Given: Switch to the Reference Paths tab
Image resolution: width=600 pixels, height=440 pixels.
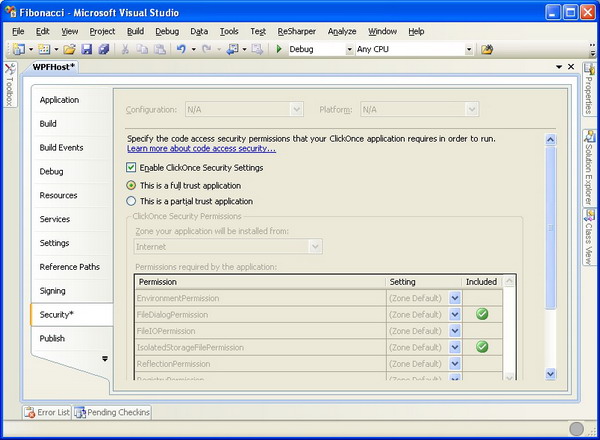Looking at the screenshot, I should point(72,267).
